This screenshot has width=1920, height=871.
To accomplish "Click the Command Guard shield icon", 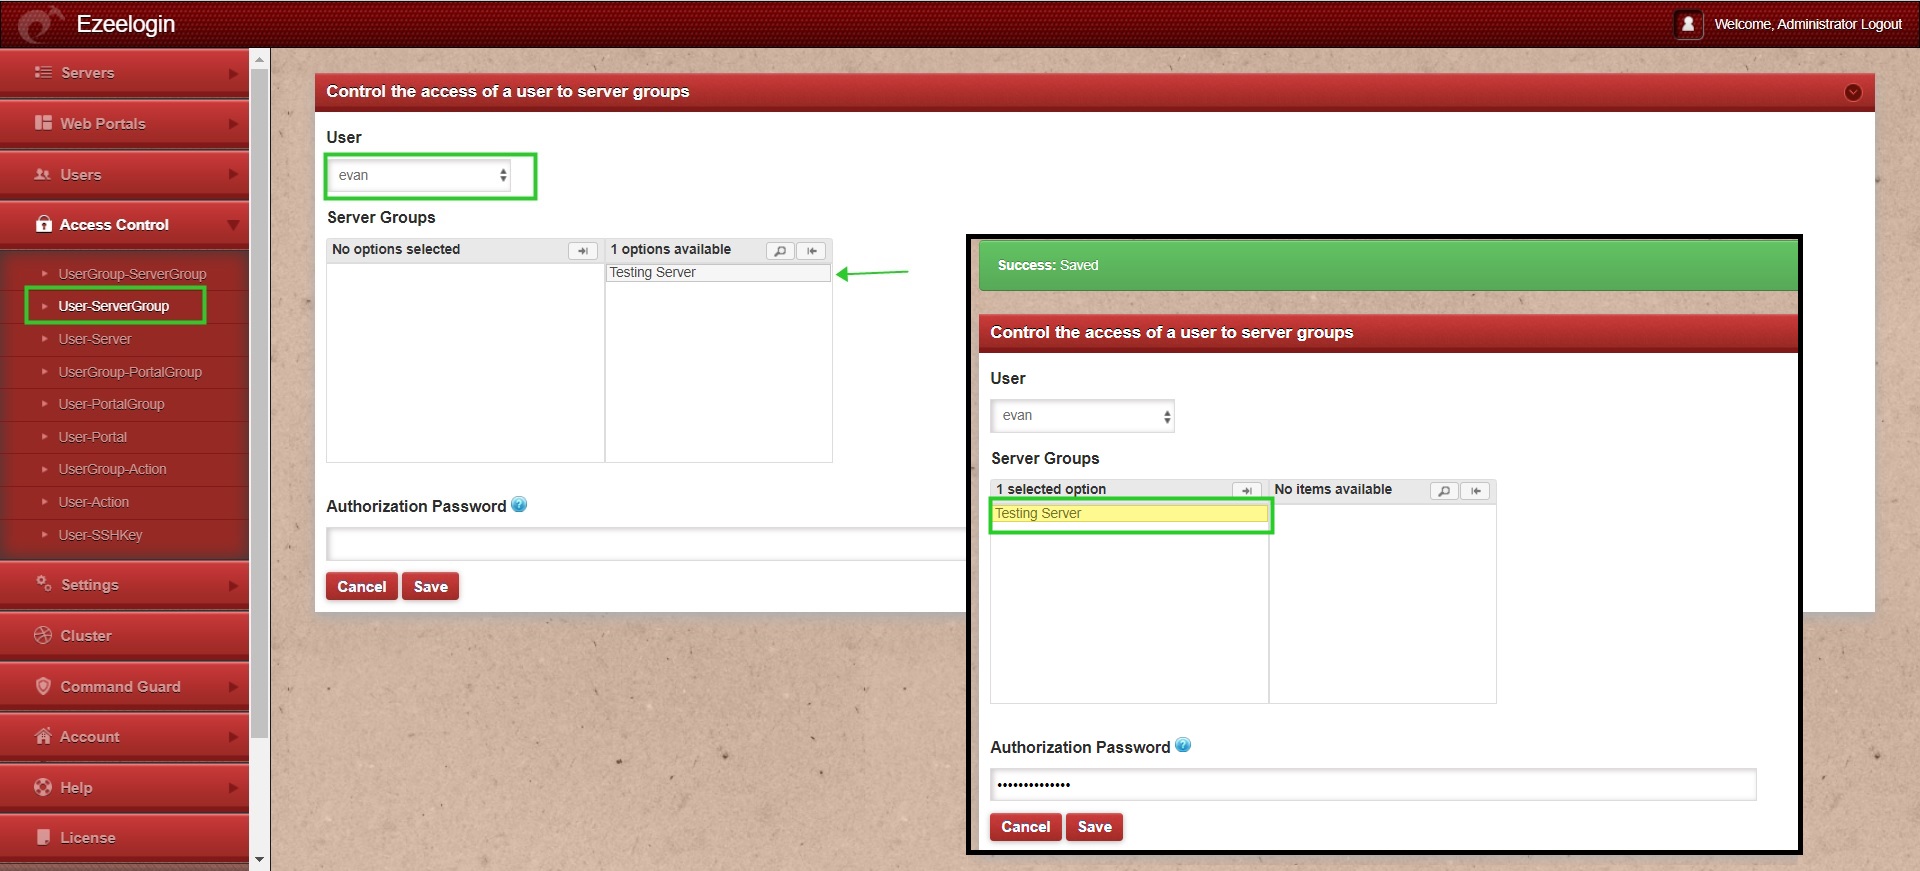I will (43, 686).
